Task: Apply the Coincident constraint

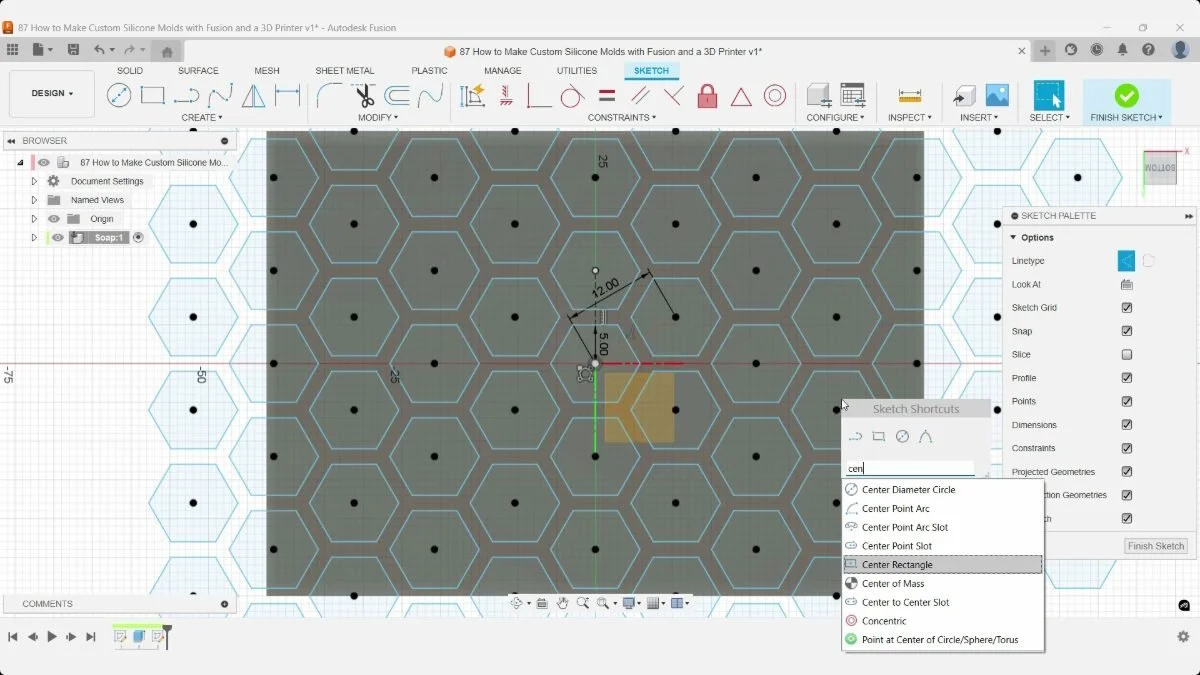Action: point(539,95)
